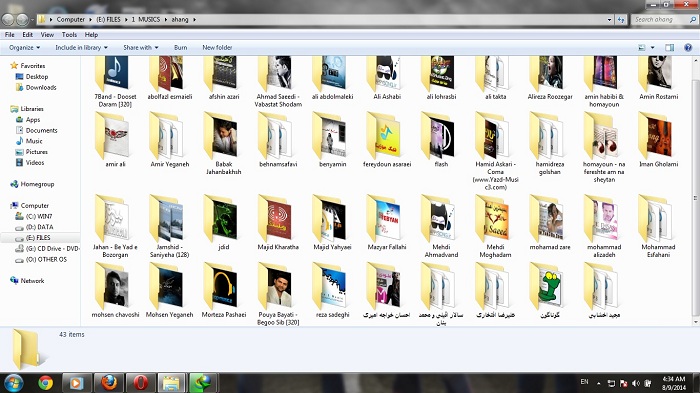Screen dimensions: 700x393
Task: Click the Search ahang input field
Action: pyautogui.click(x=664, y=20)
